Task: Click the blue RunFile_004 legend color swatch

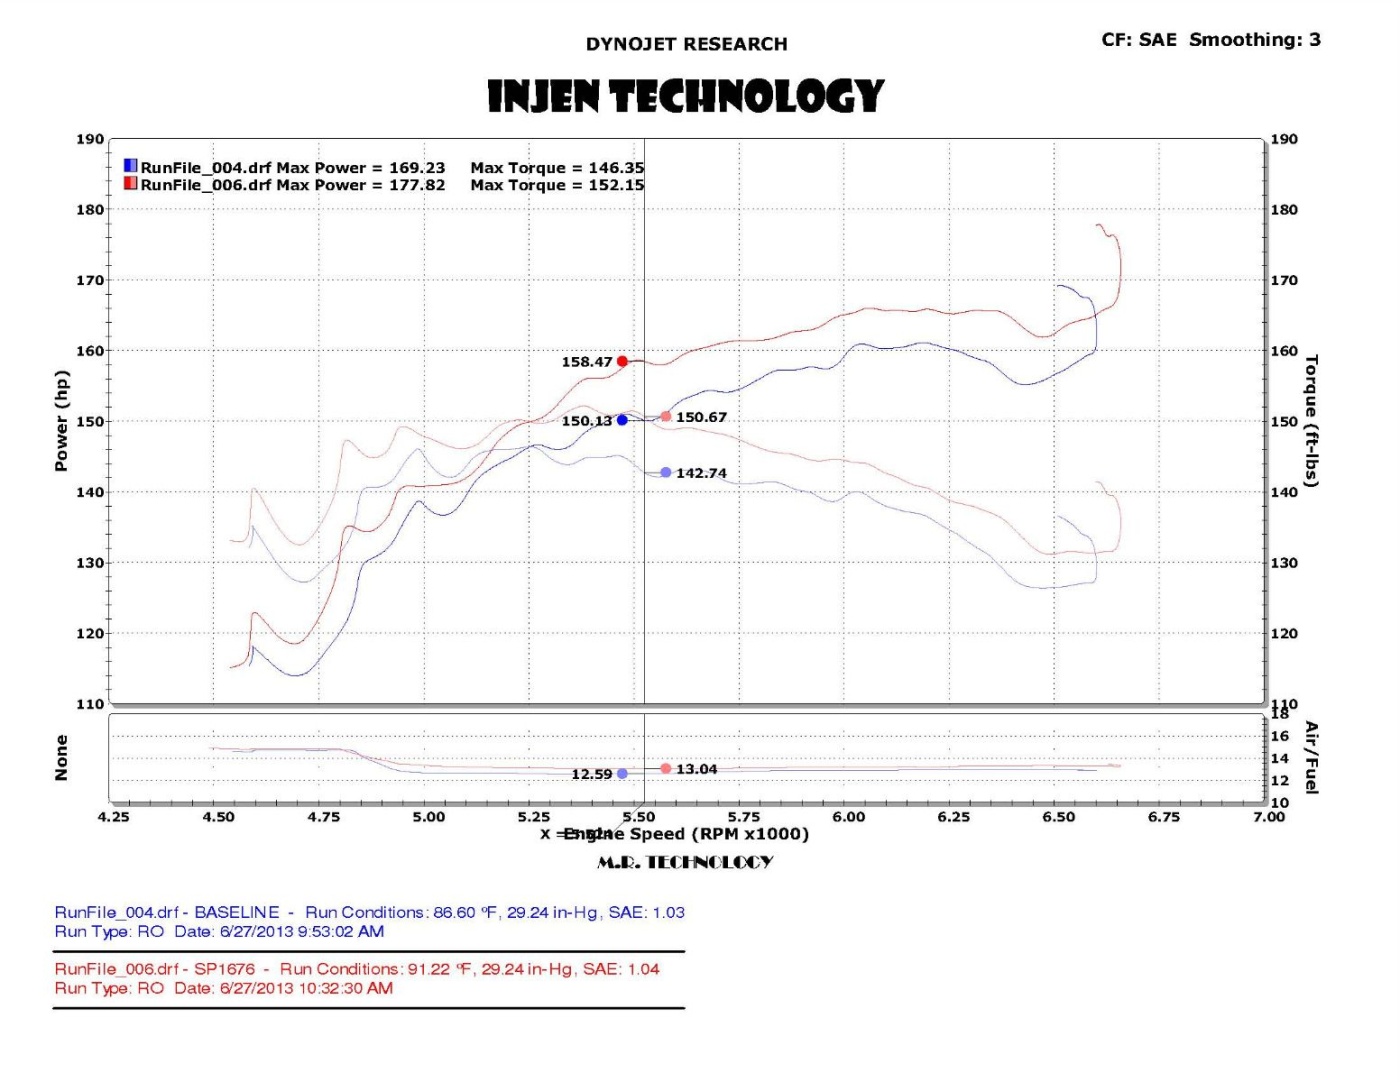Action: click(x=130, y=166)
